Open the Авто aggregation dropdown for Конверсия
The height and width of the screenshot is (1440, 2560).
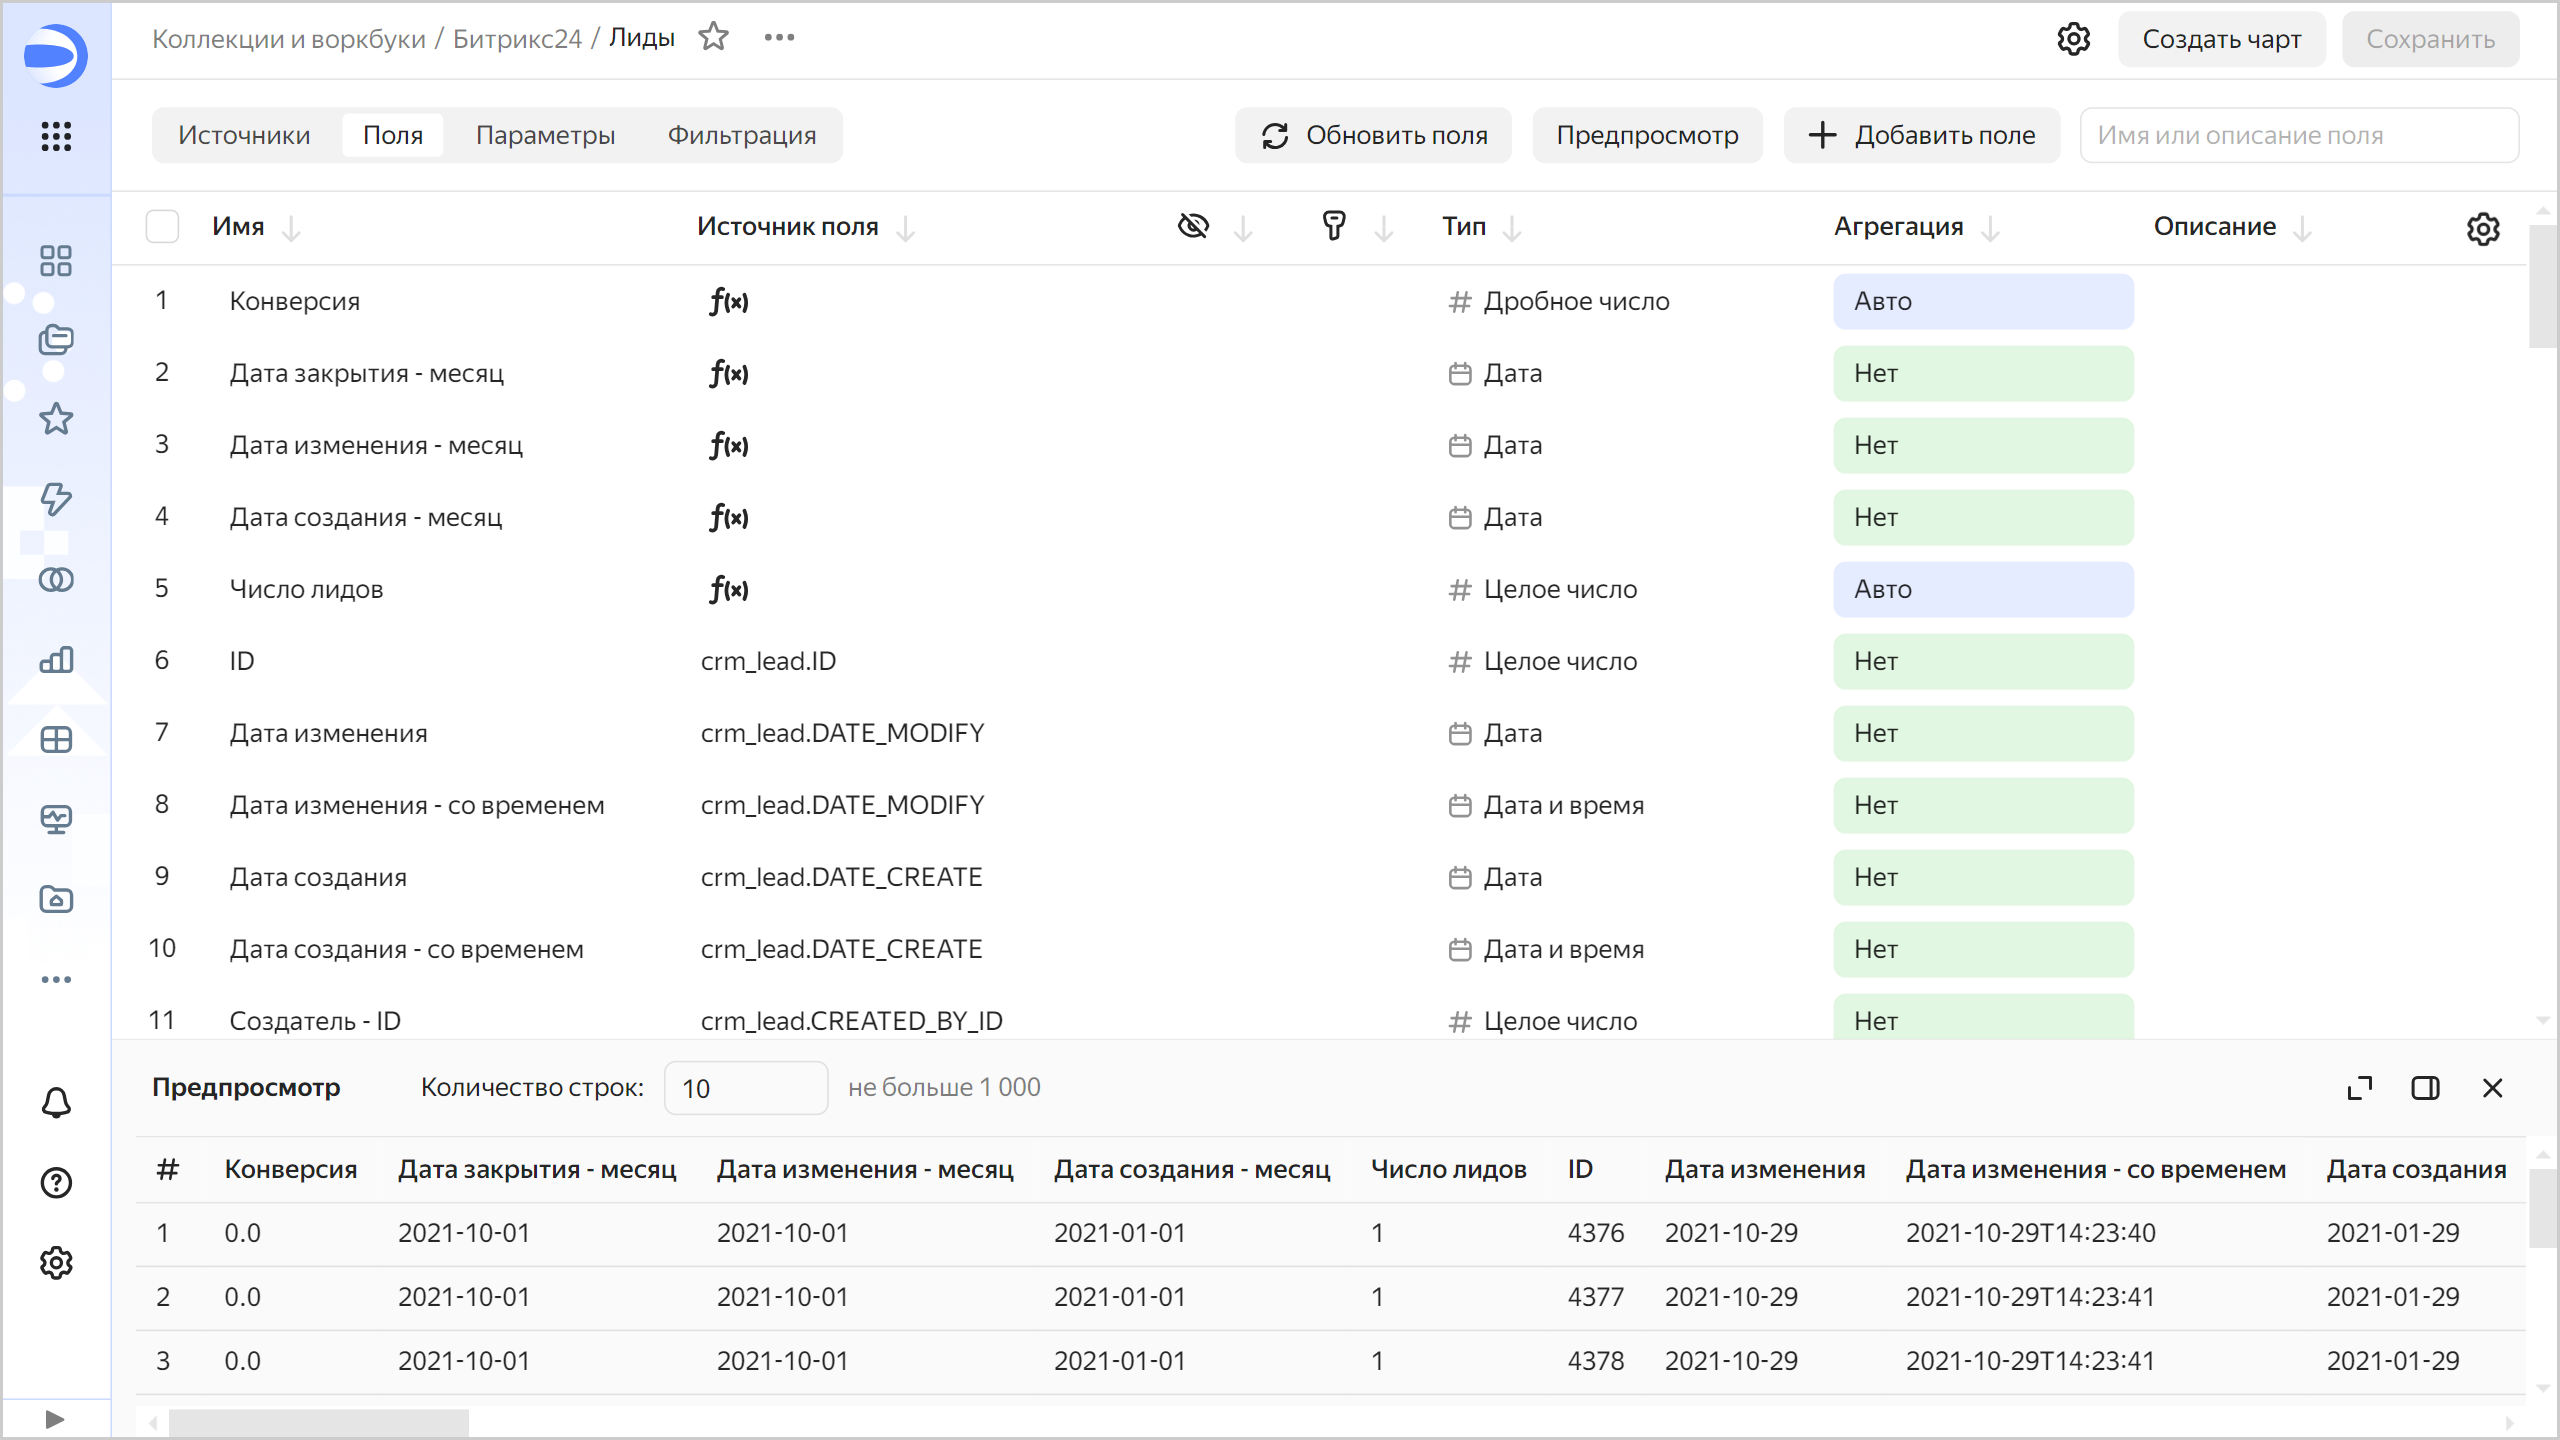pos(1983,301)
